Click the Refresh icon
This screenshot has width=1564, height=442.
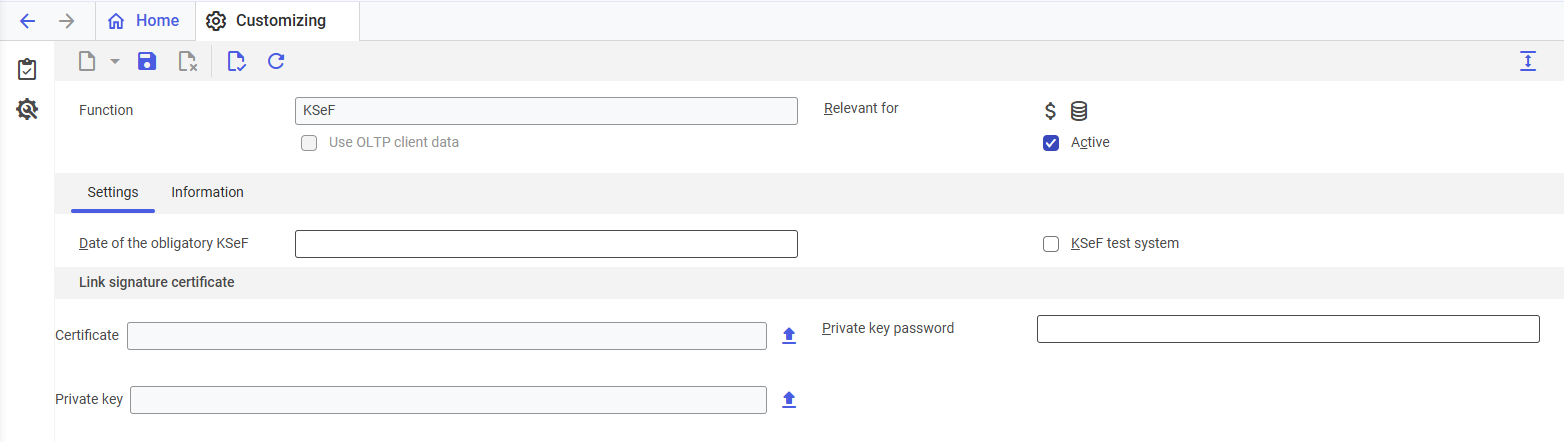coord(276,61)
